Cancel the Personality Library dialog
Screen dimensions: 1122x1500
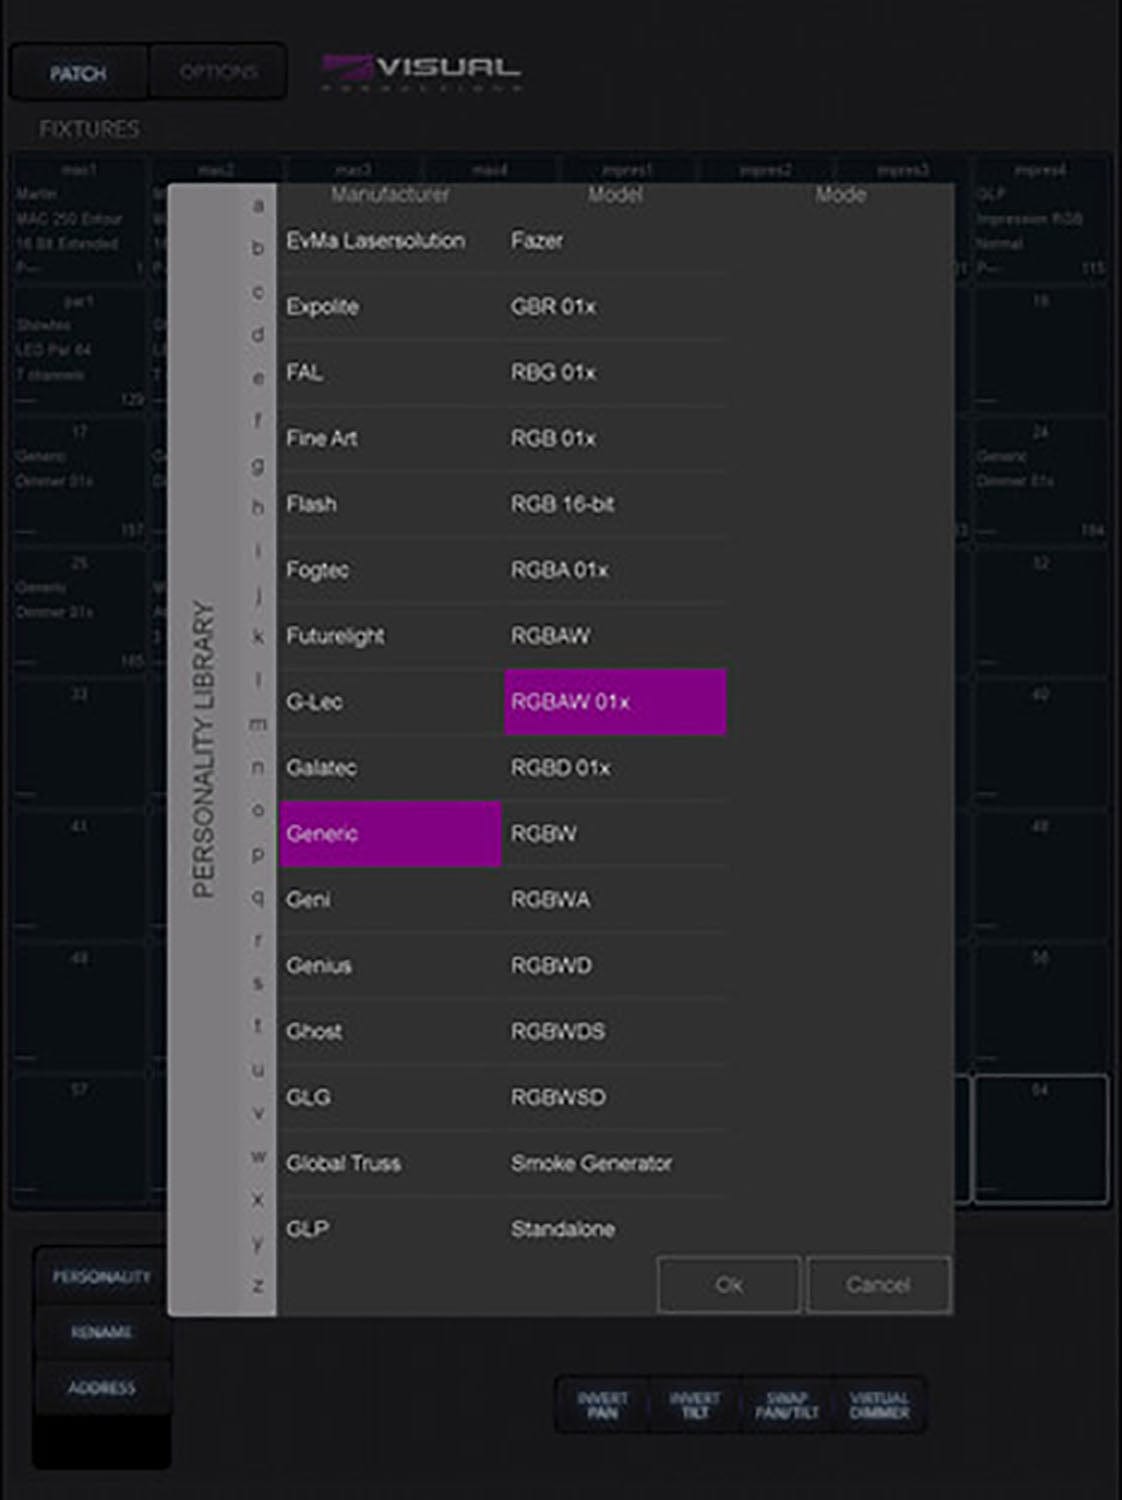878,1285
